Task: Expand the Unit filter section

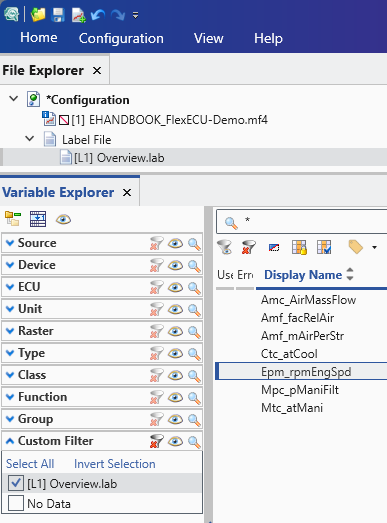Action: click(10, 309)
